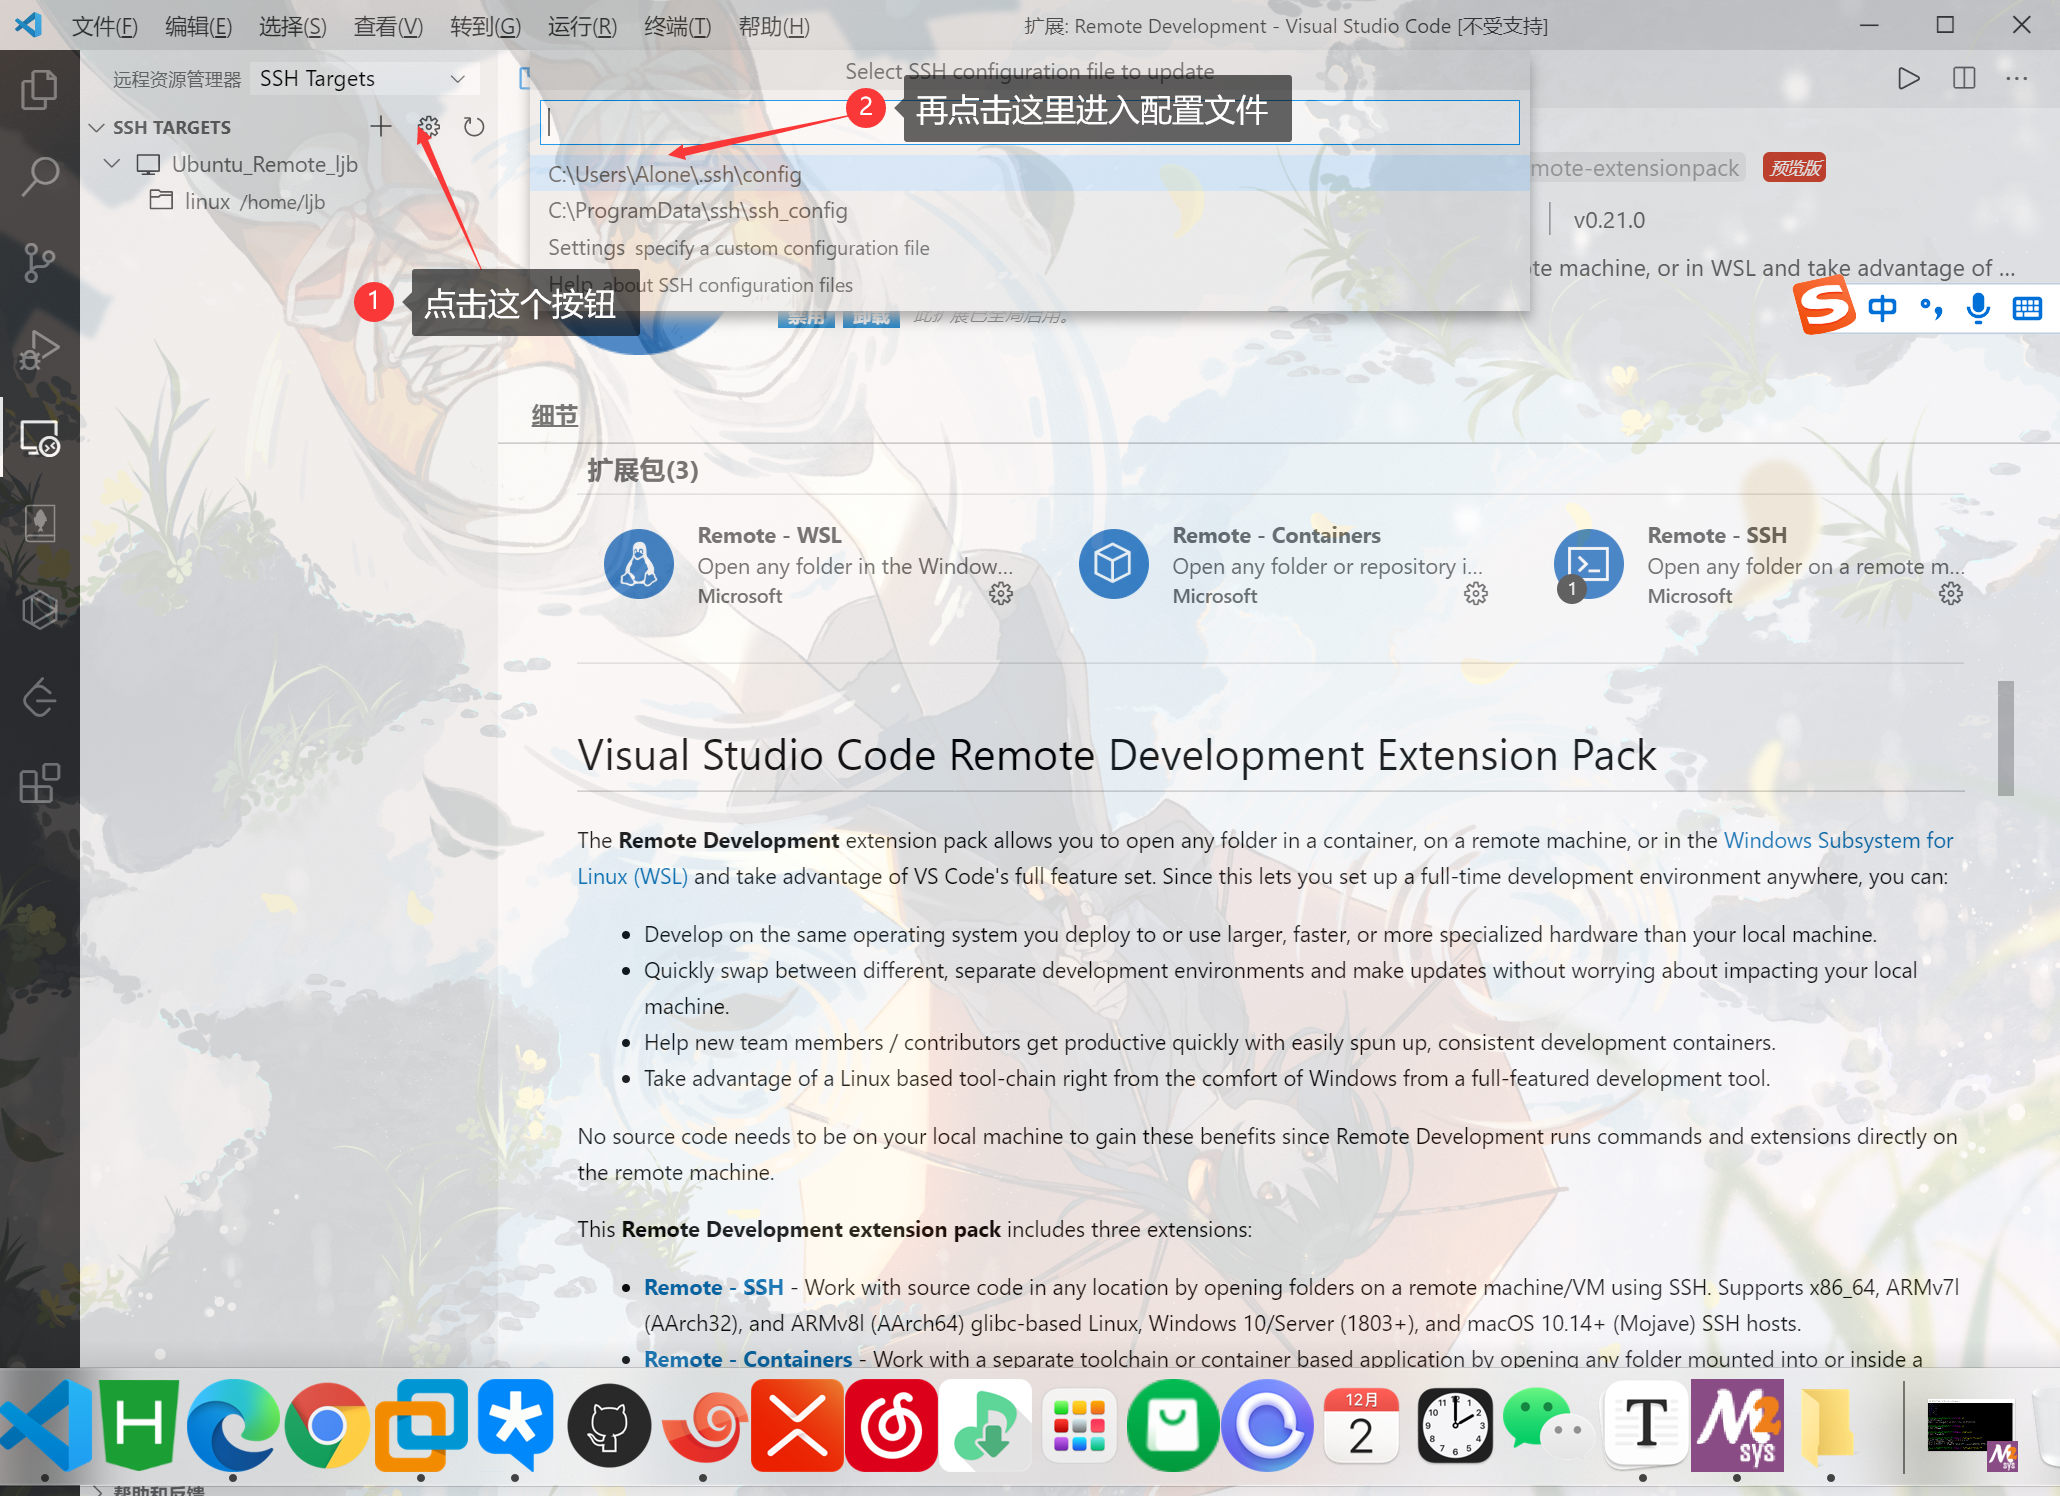Open the 文件(F) menu
2060x1496 pixels.
pos(104,26)
